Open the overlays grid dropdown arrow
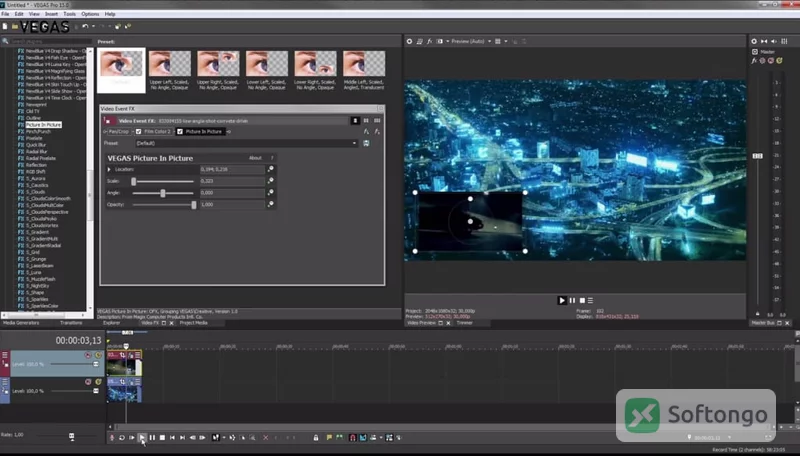This screenshot has height=456, width=800. pos(506,41)
